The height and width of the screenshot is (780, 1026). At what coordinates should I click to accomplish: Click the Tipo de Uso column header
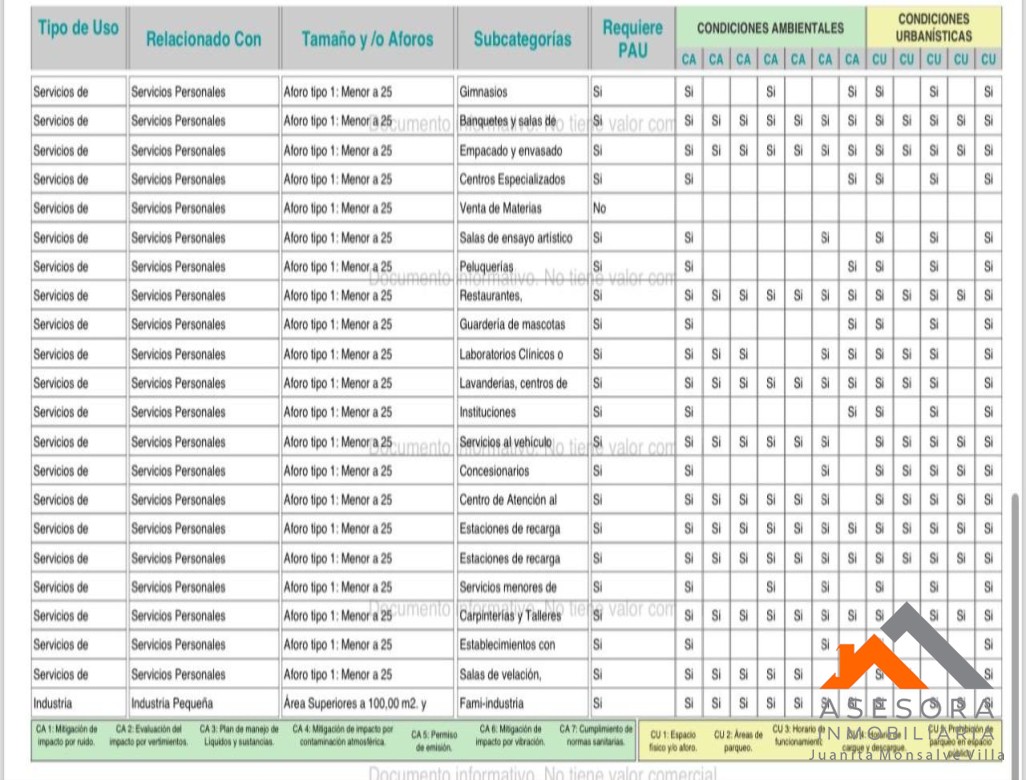78,29
